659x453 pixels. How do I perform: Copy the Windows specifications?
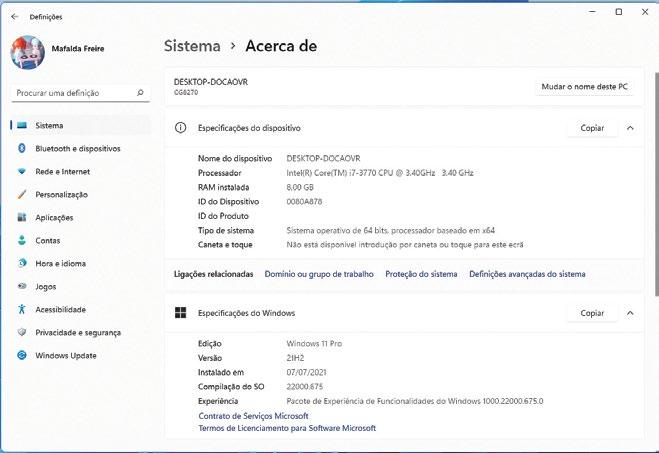tap(592, 313)
